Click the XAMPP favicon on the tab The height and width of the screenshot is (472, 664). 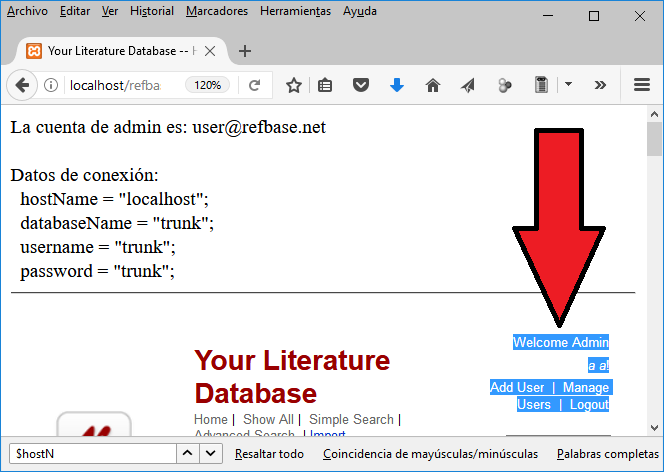click(x=34, y=51)
